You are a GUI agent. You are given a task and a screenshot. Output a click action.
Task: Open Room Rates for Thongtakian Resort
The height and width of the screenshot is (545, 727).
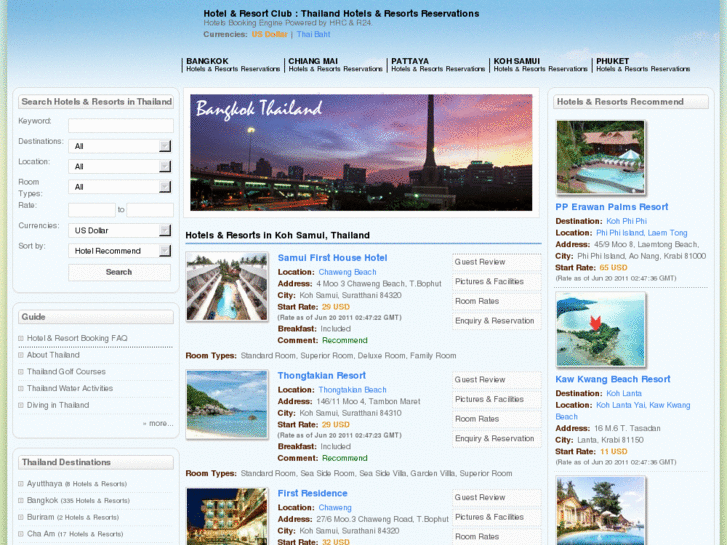[497, 419]
